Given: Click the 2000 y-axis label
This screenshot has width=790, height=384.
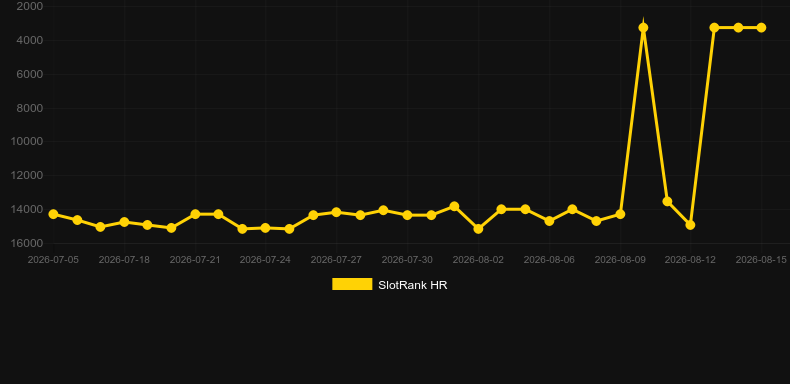Looking at the screenshot, I should click(x=30, y=7).
